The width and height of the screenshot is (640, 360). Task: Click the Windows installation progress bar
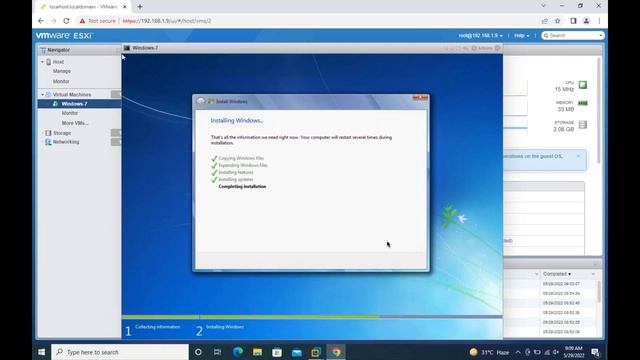point(312,317)
